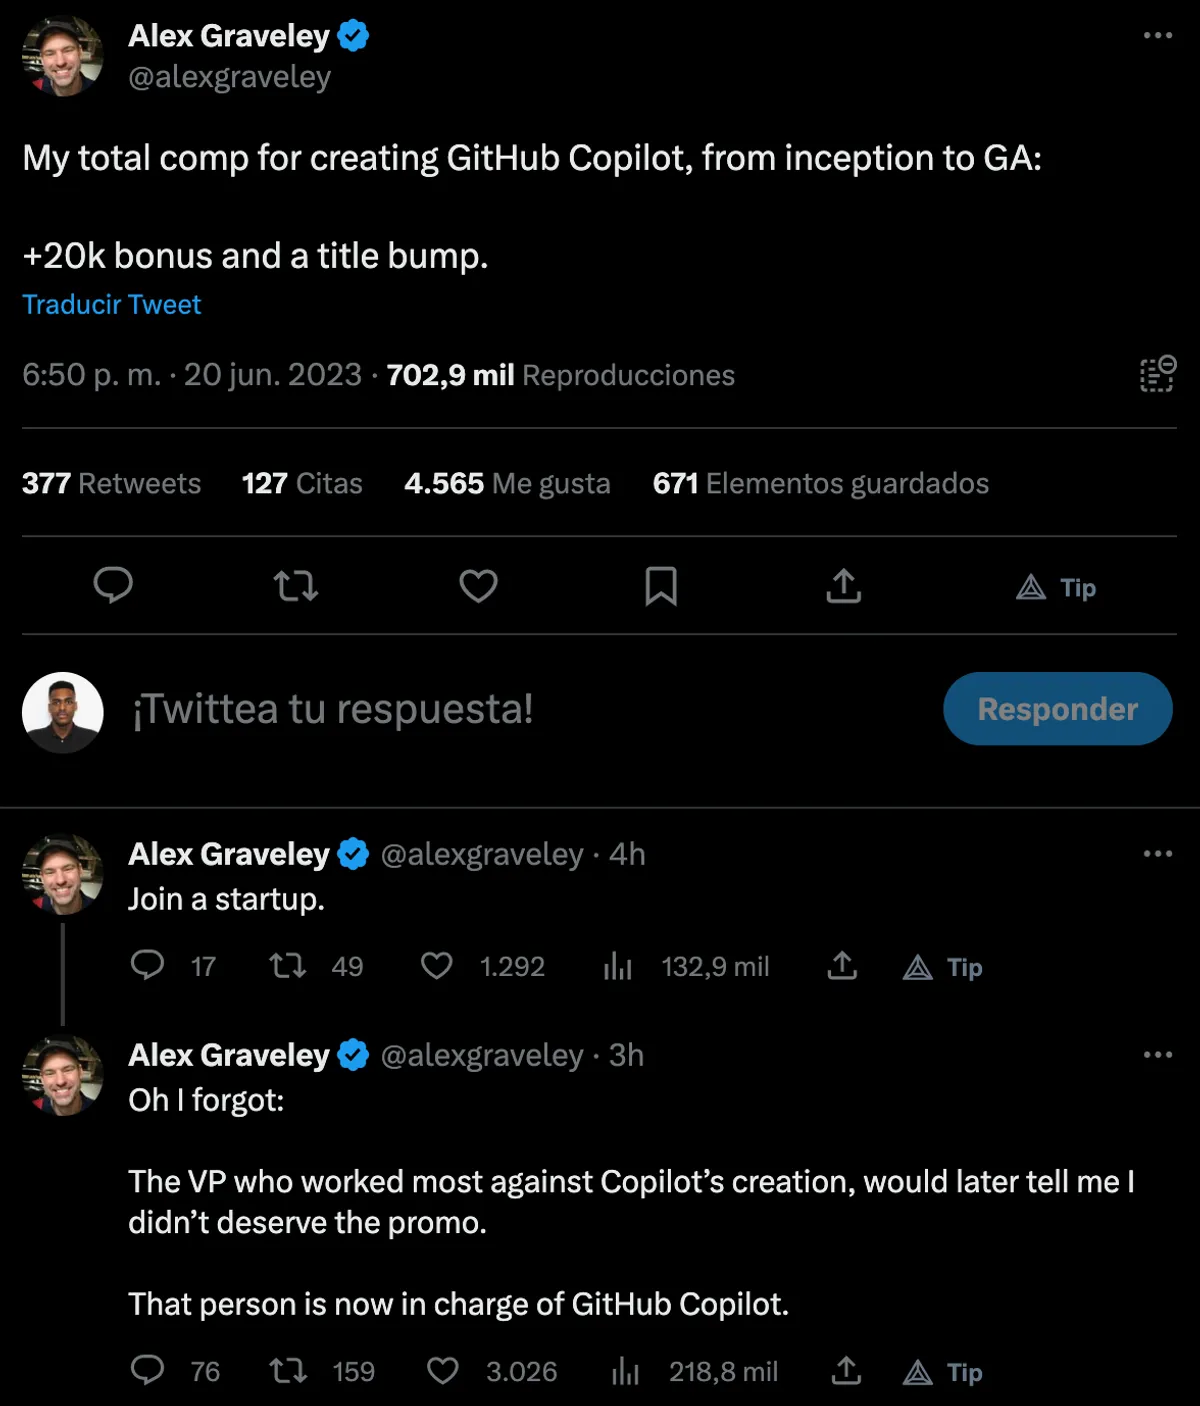1200x1406 pixels.
Task: Show the 4.565 Me gusta likes
Action: [507, 484]
